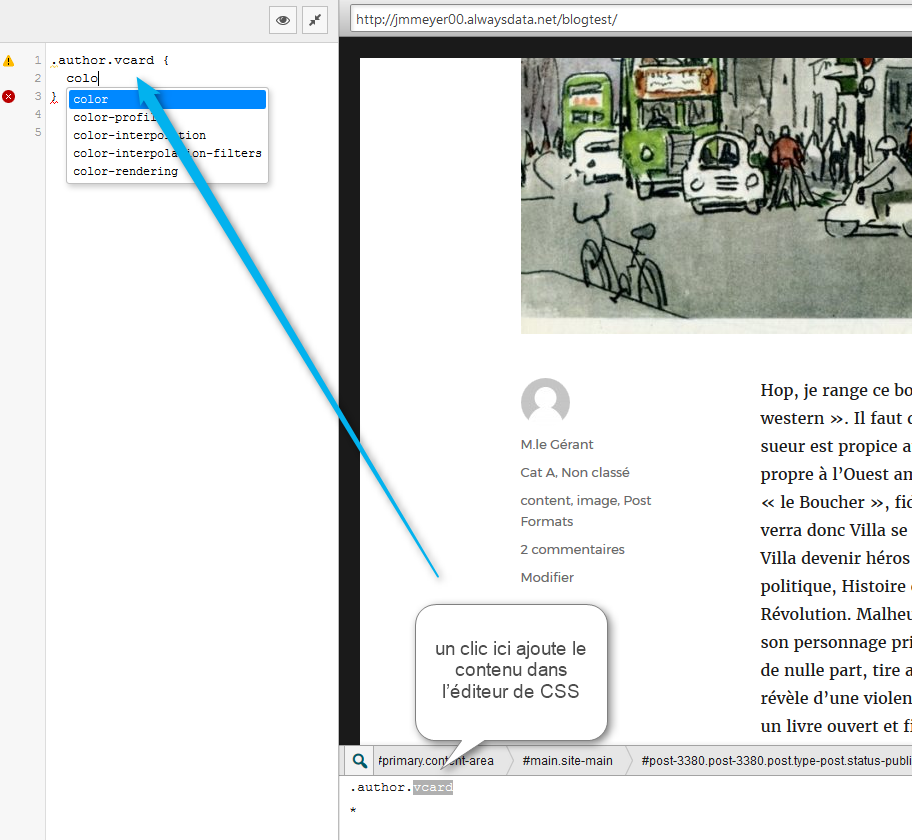Screen dimensions: 912x840
Task: Click line number 4 in the gutter
Action: click(x=38, y=114)
